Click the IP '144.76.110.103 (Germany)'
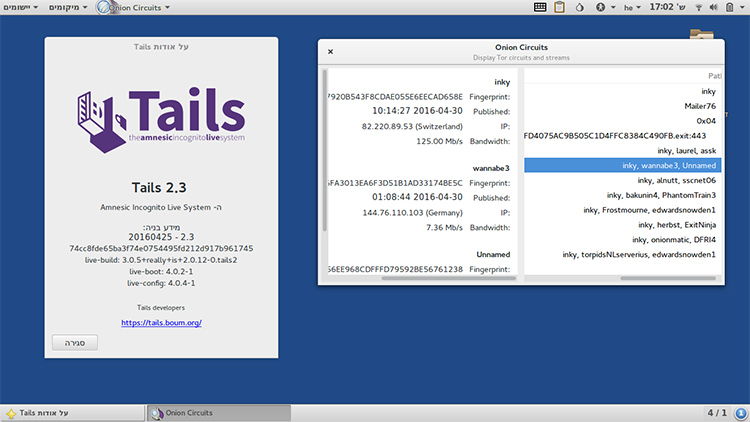The image size is (750, 422). (412, 213)
